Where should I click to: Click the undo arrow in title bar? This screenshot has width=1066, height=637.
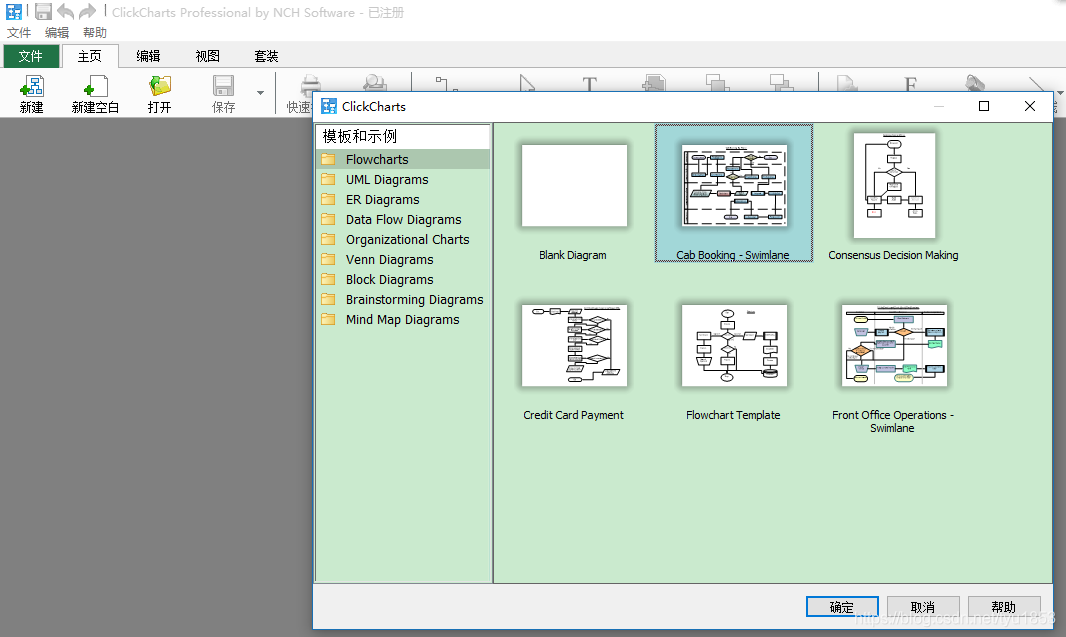tap(65, 12)
